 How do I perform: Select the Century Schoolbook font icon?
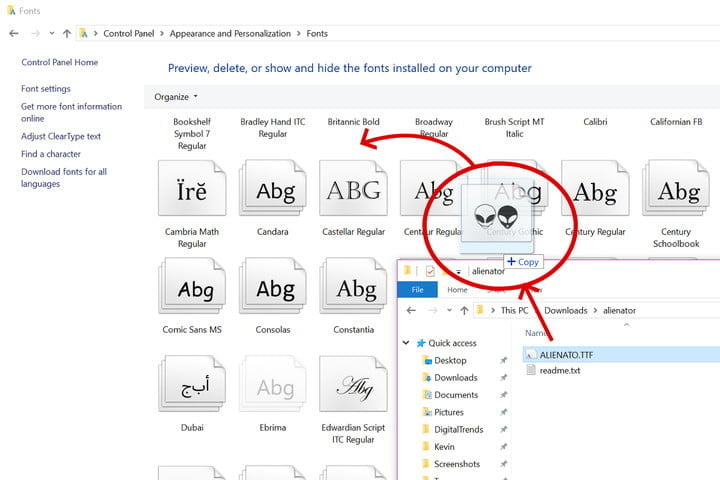[676, 187]
